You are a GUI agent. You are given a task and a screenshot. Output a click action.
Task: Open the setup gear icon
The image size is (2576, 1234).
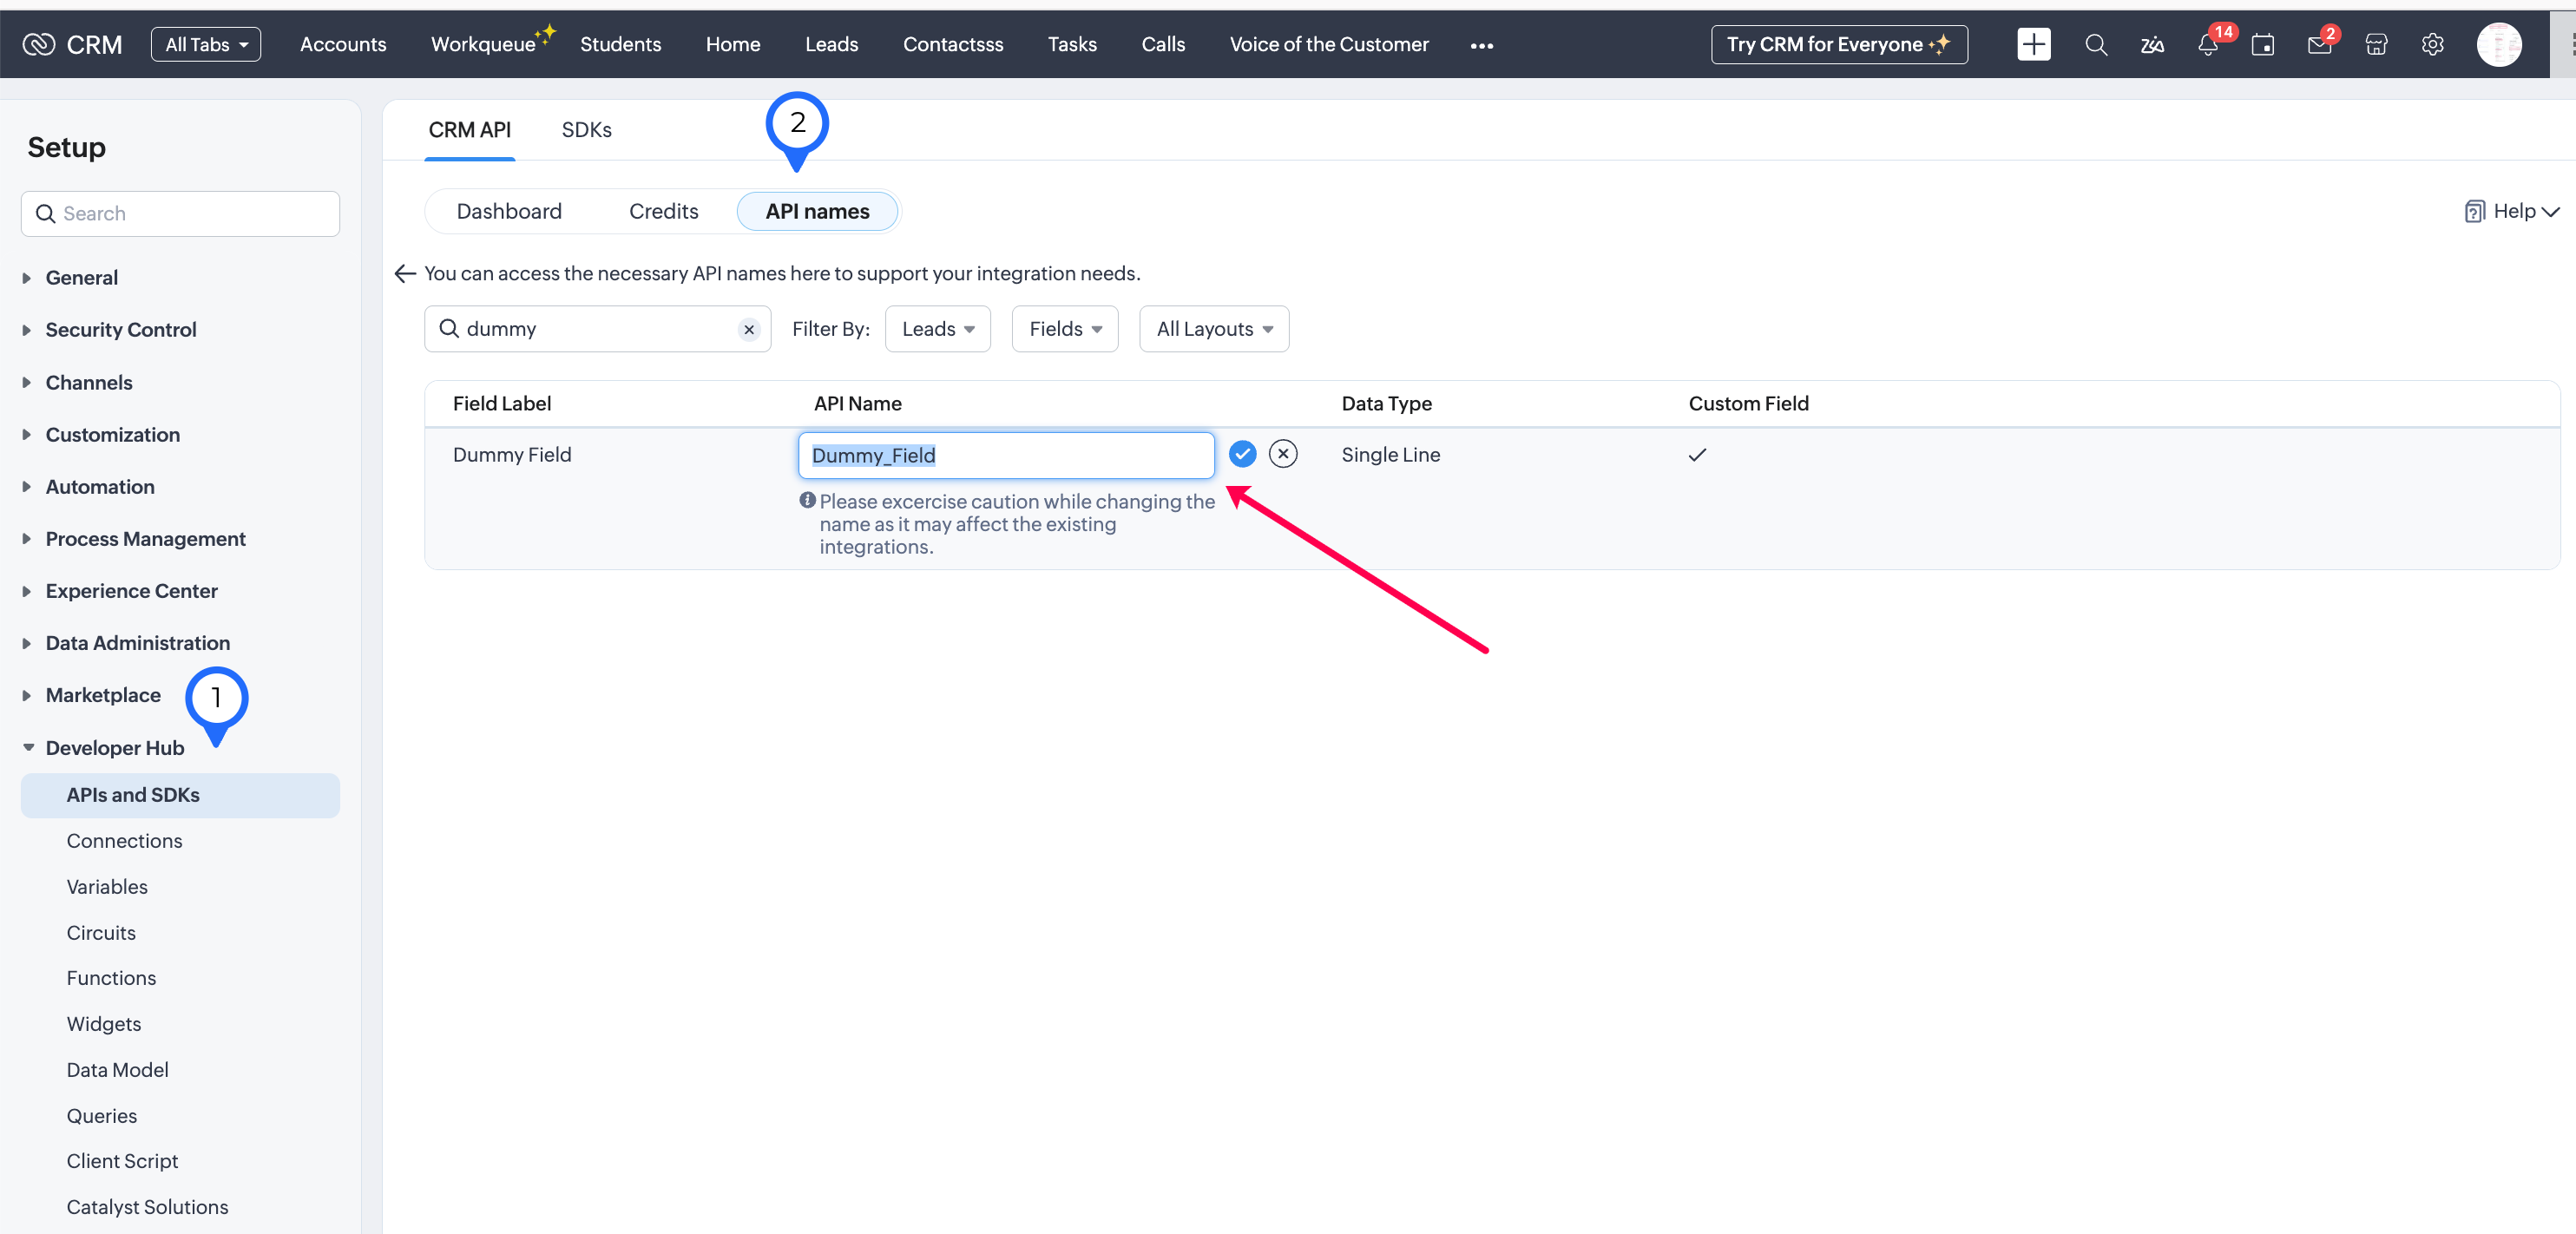coord(2432,45)
